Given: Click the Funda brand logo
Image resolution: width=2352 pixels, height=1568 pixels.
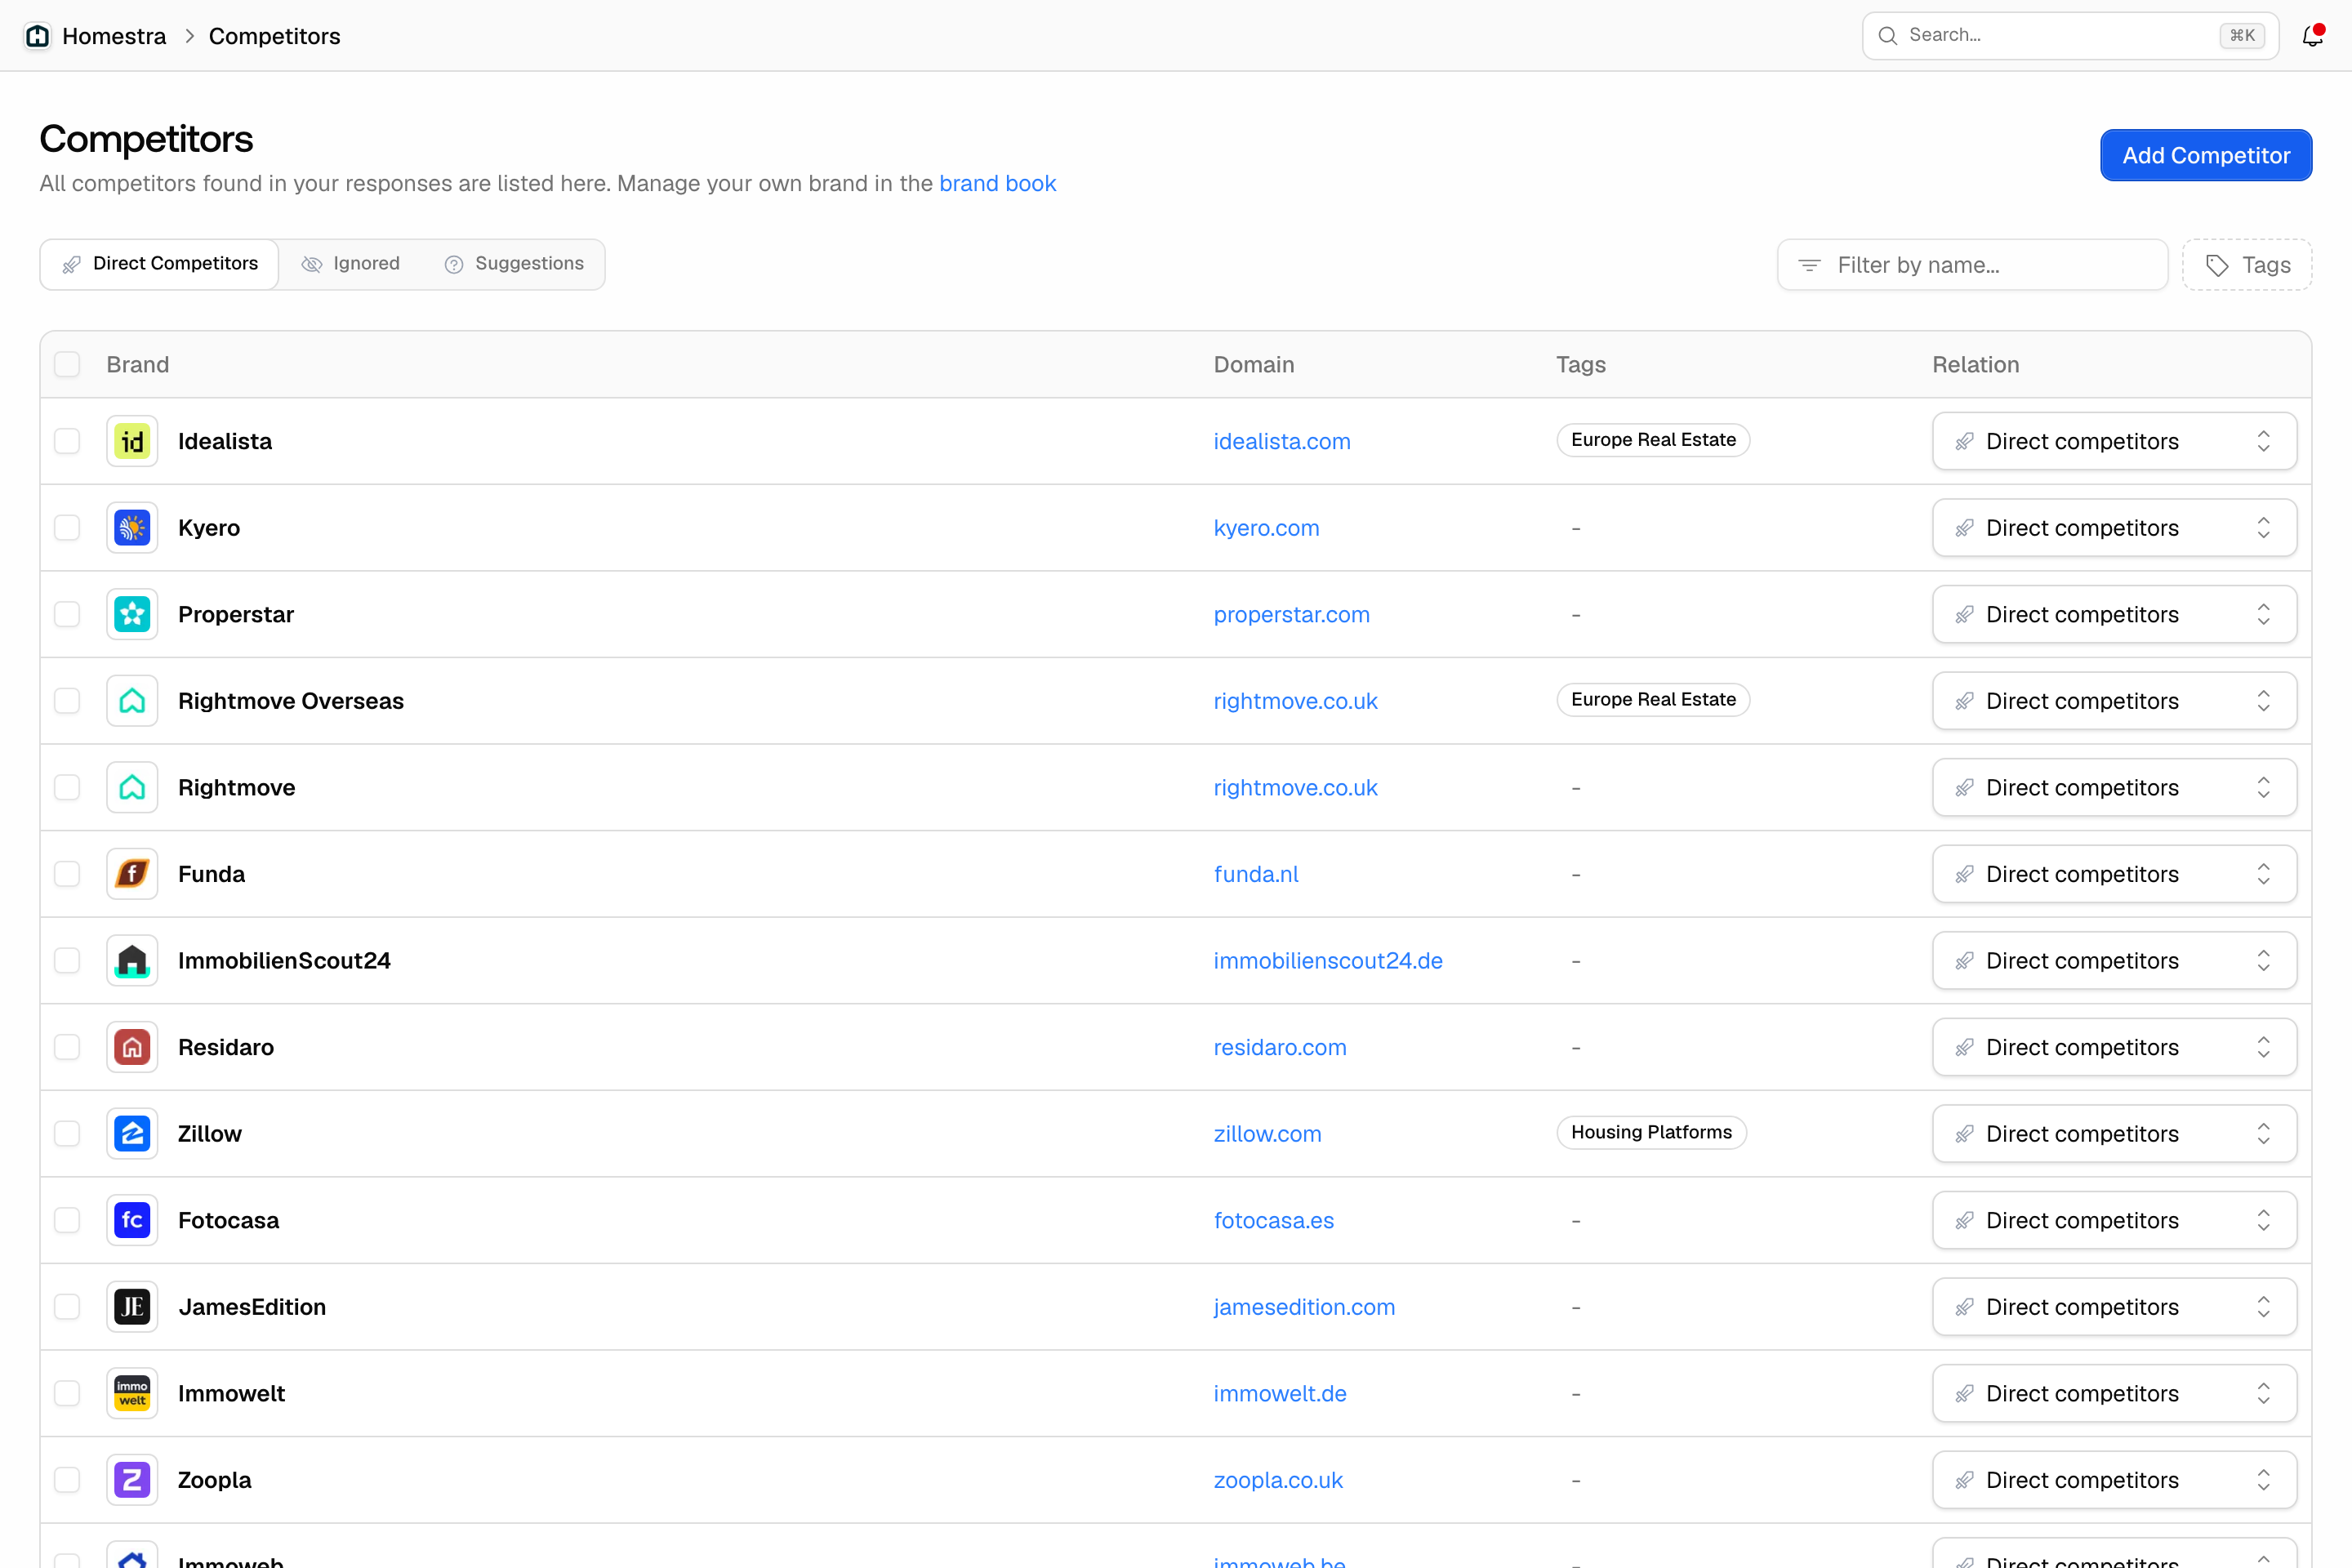Looking at the screenshot, I should point(132,874).
